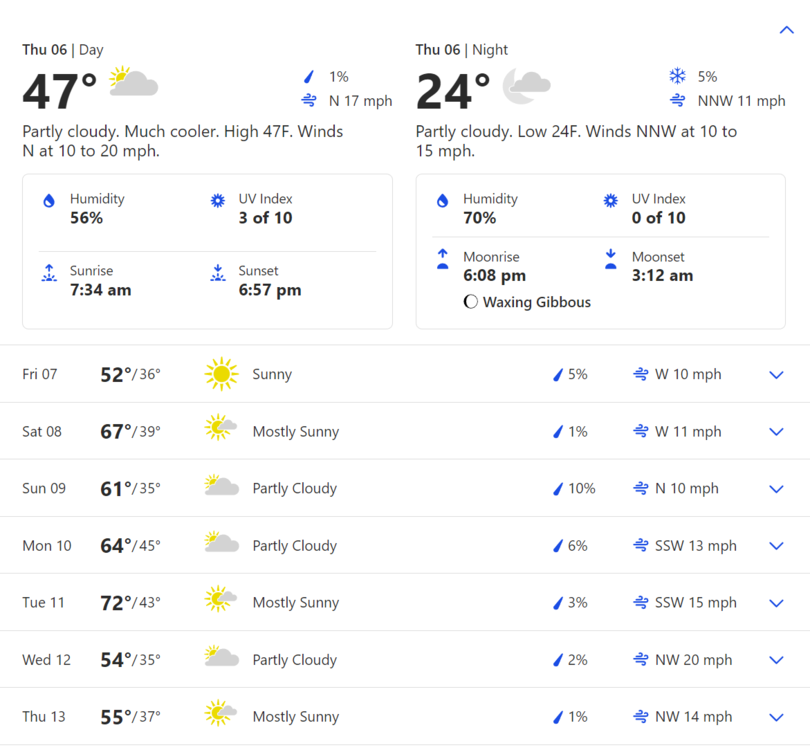Select the Tue 11 Mostly Sunny text
Screen dimensions: 810x750
[x=295, y=603]
